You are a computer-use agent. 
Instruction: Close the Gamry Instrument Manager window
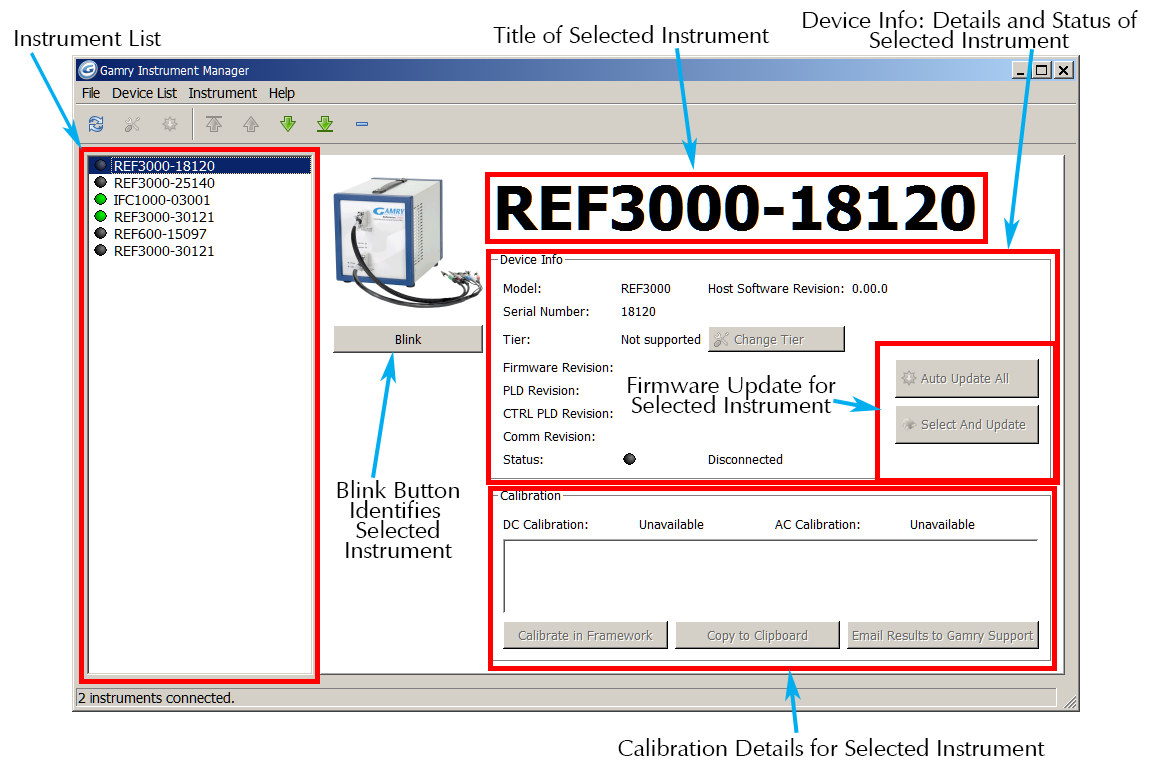[1063, 71]
